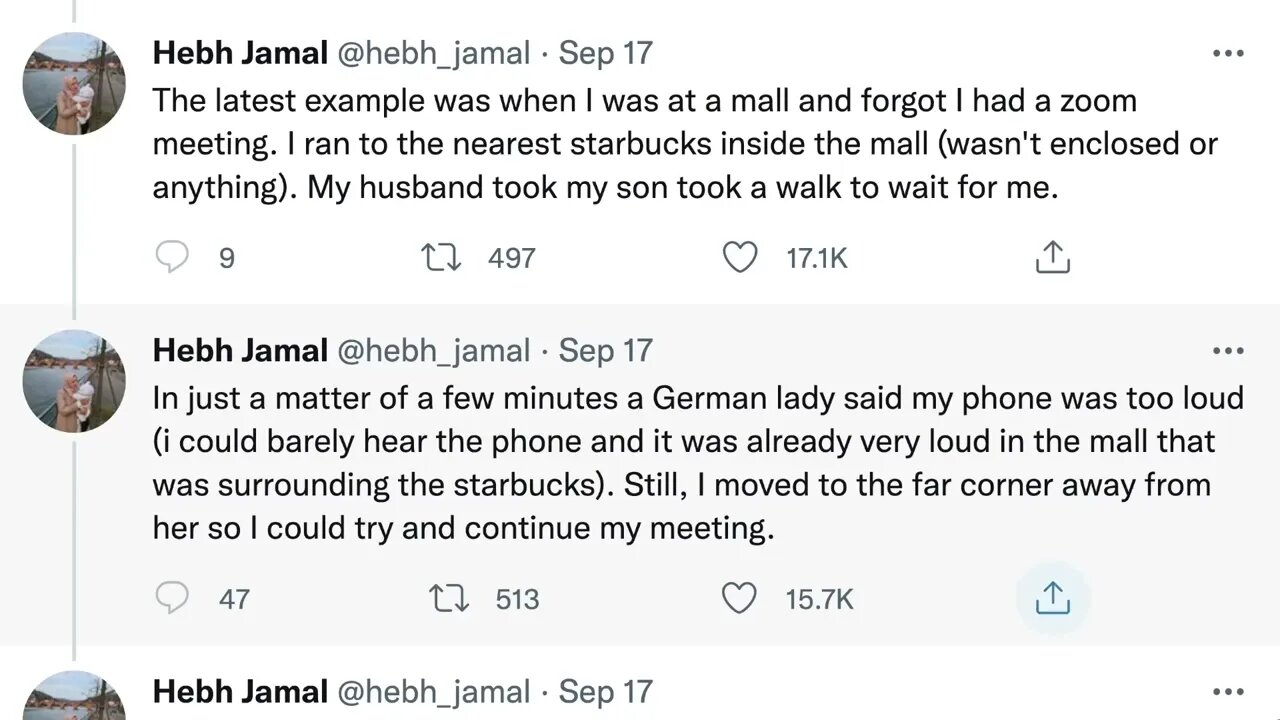This screenshot has width=1280, height=720.
Task: Open more options on first tweet
Action: pos(1227,54)
